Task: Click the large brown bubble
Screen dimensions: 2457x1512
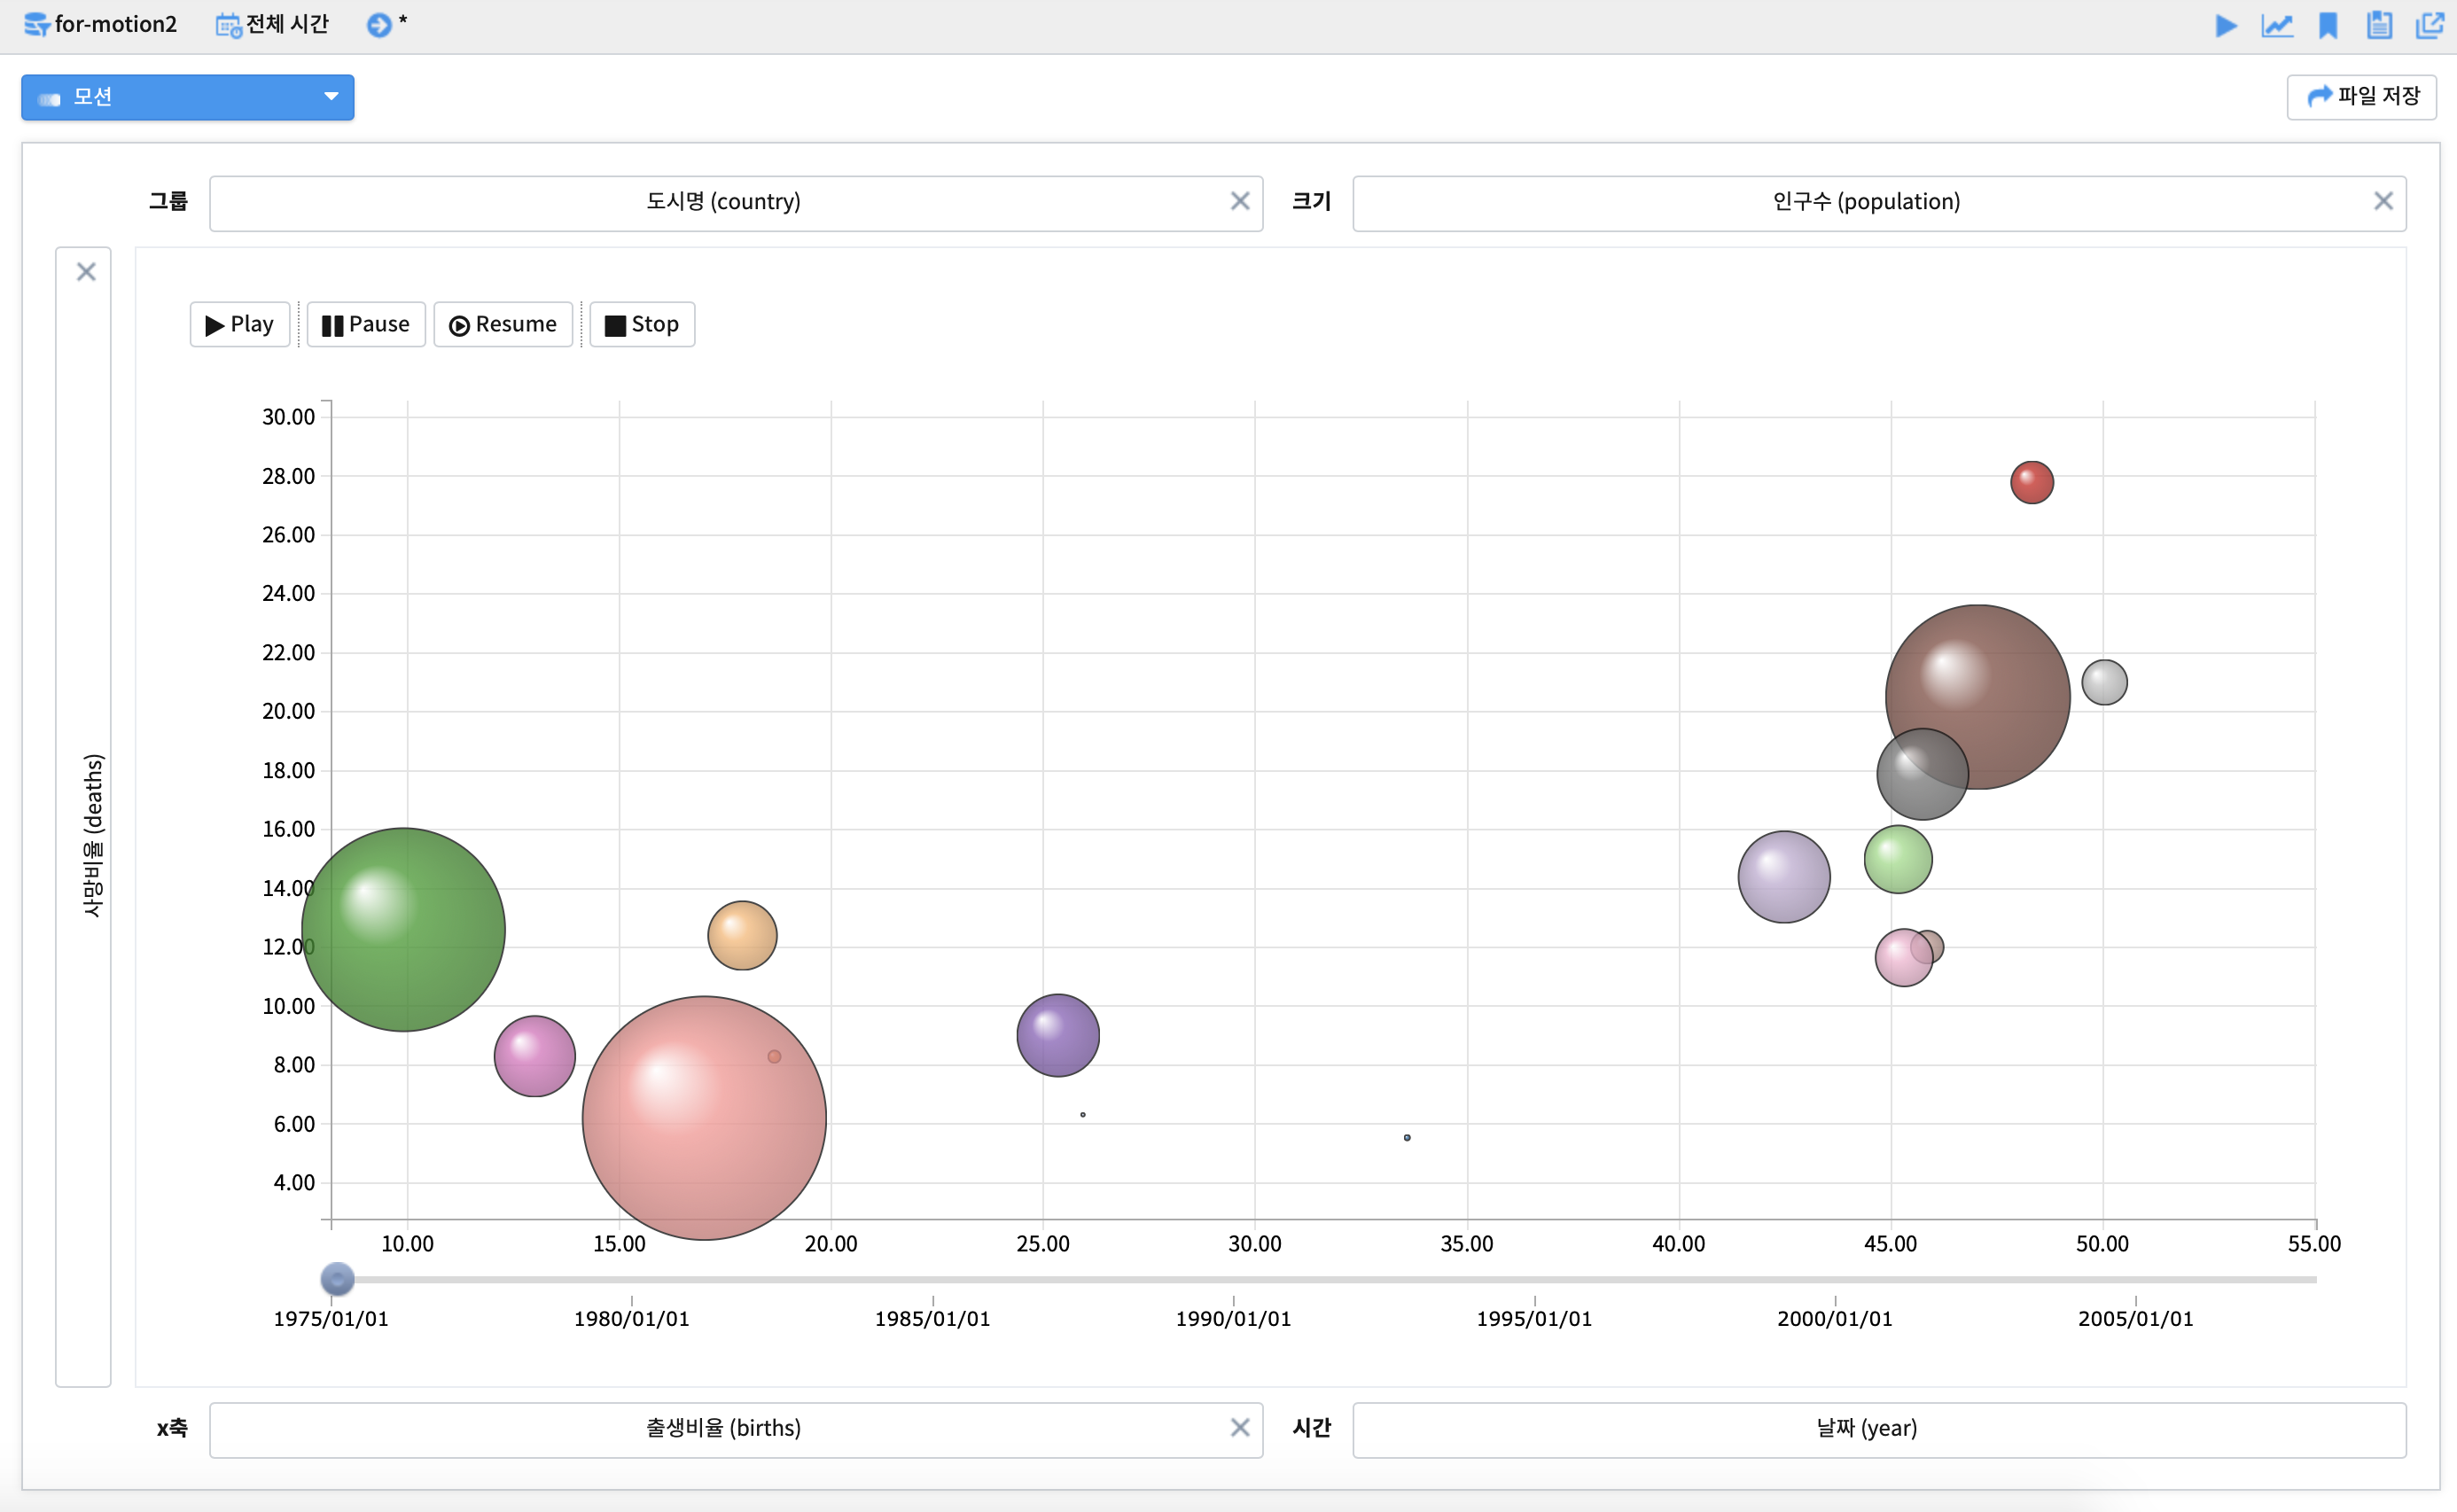Action: click(x=1977, y=697)
